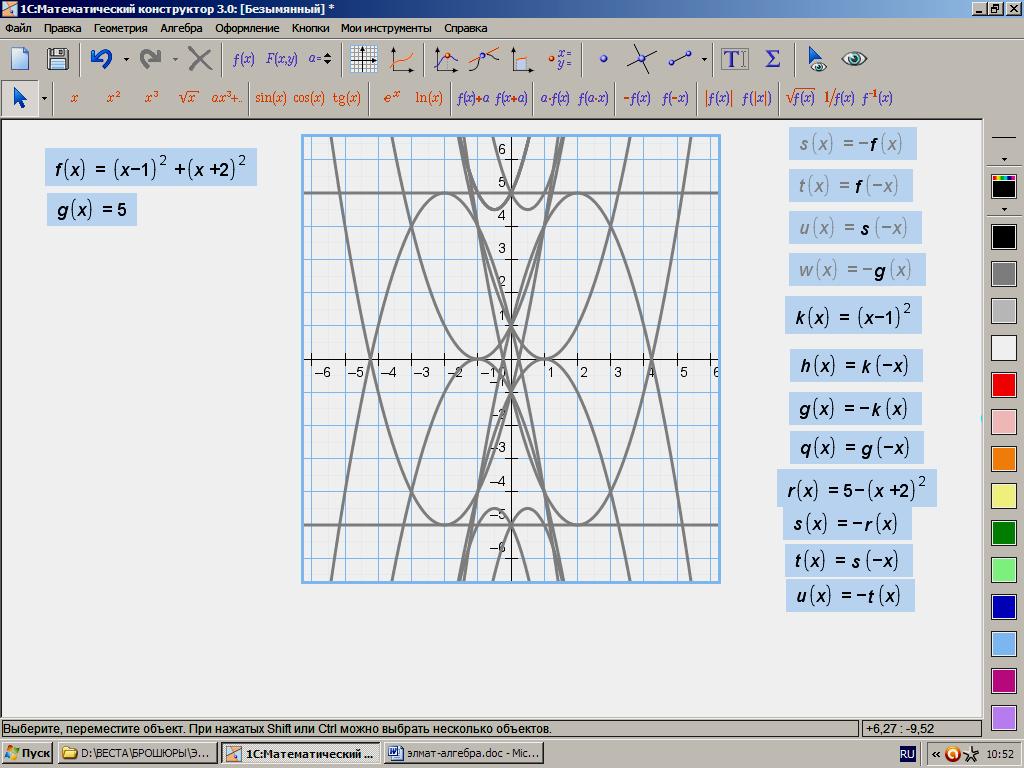
Task: Expand the segment tool dropdown arrow
Action: (x=704, y=59)
